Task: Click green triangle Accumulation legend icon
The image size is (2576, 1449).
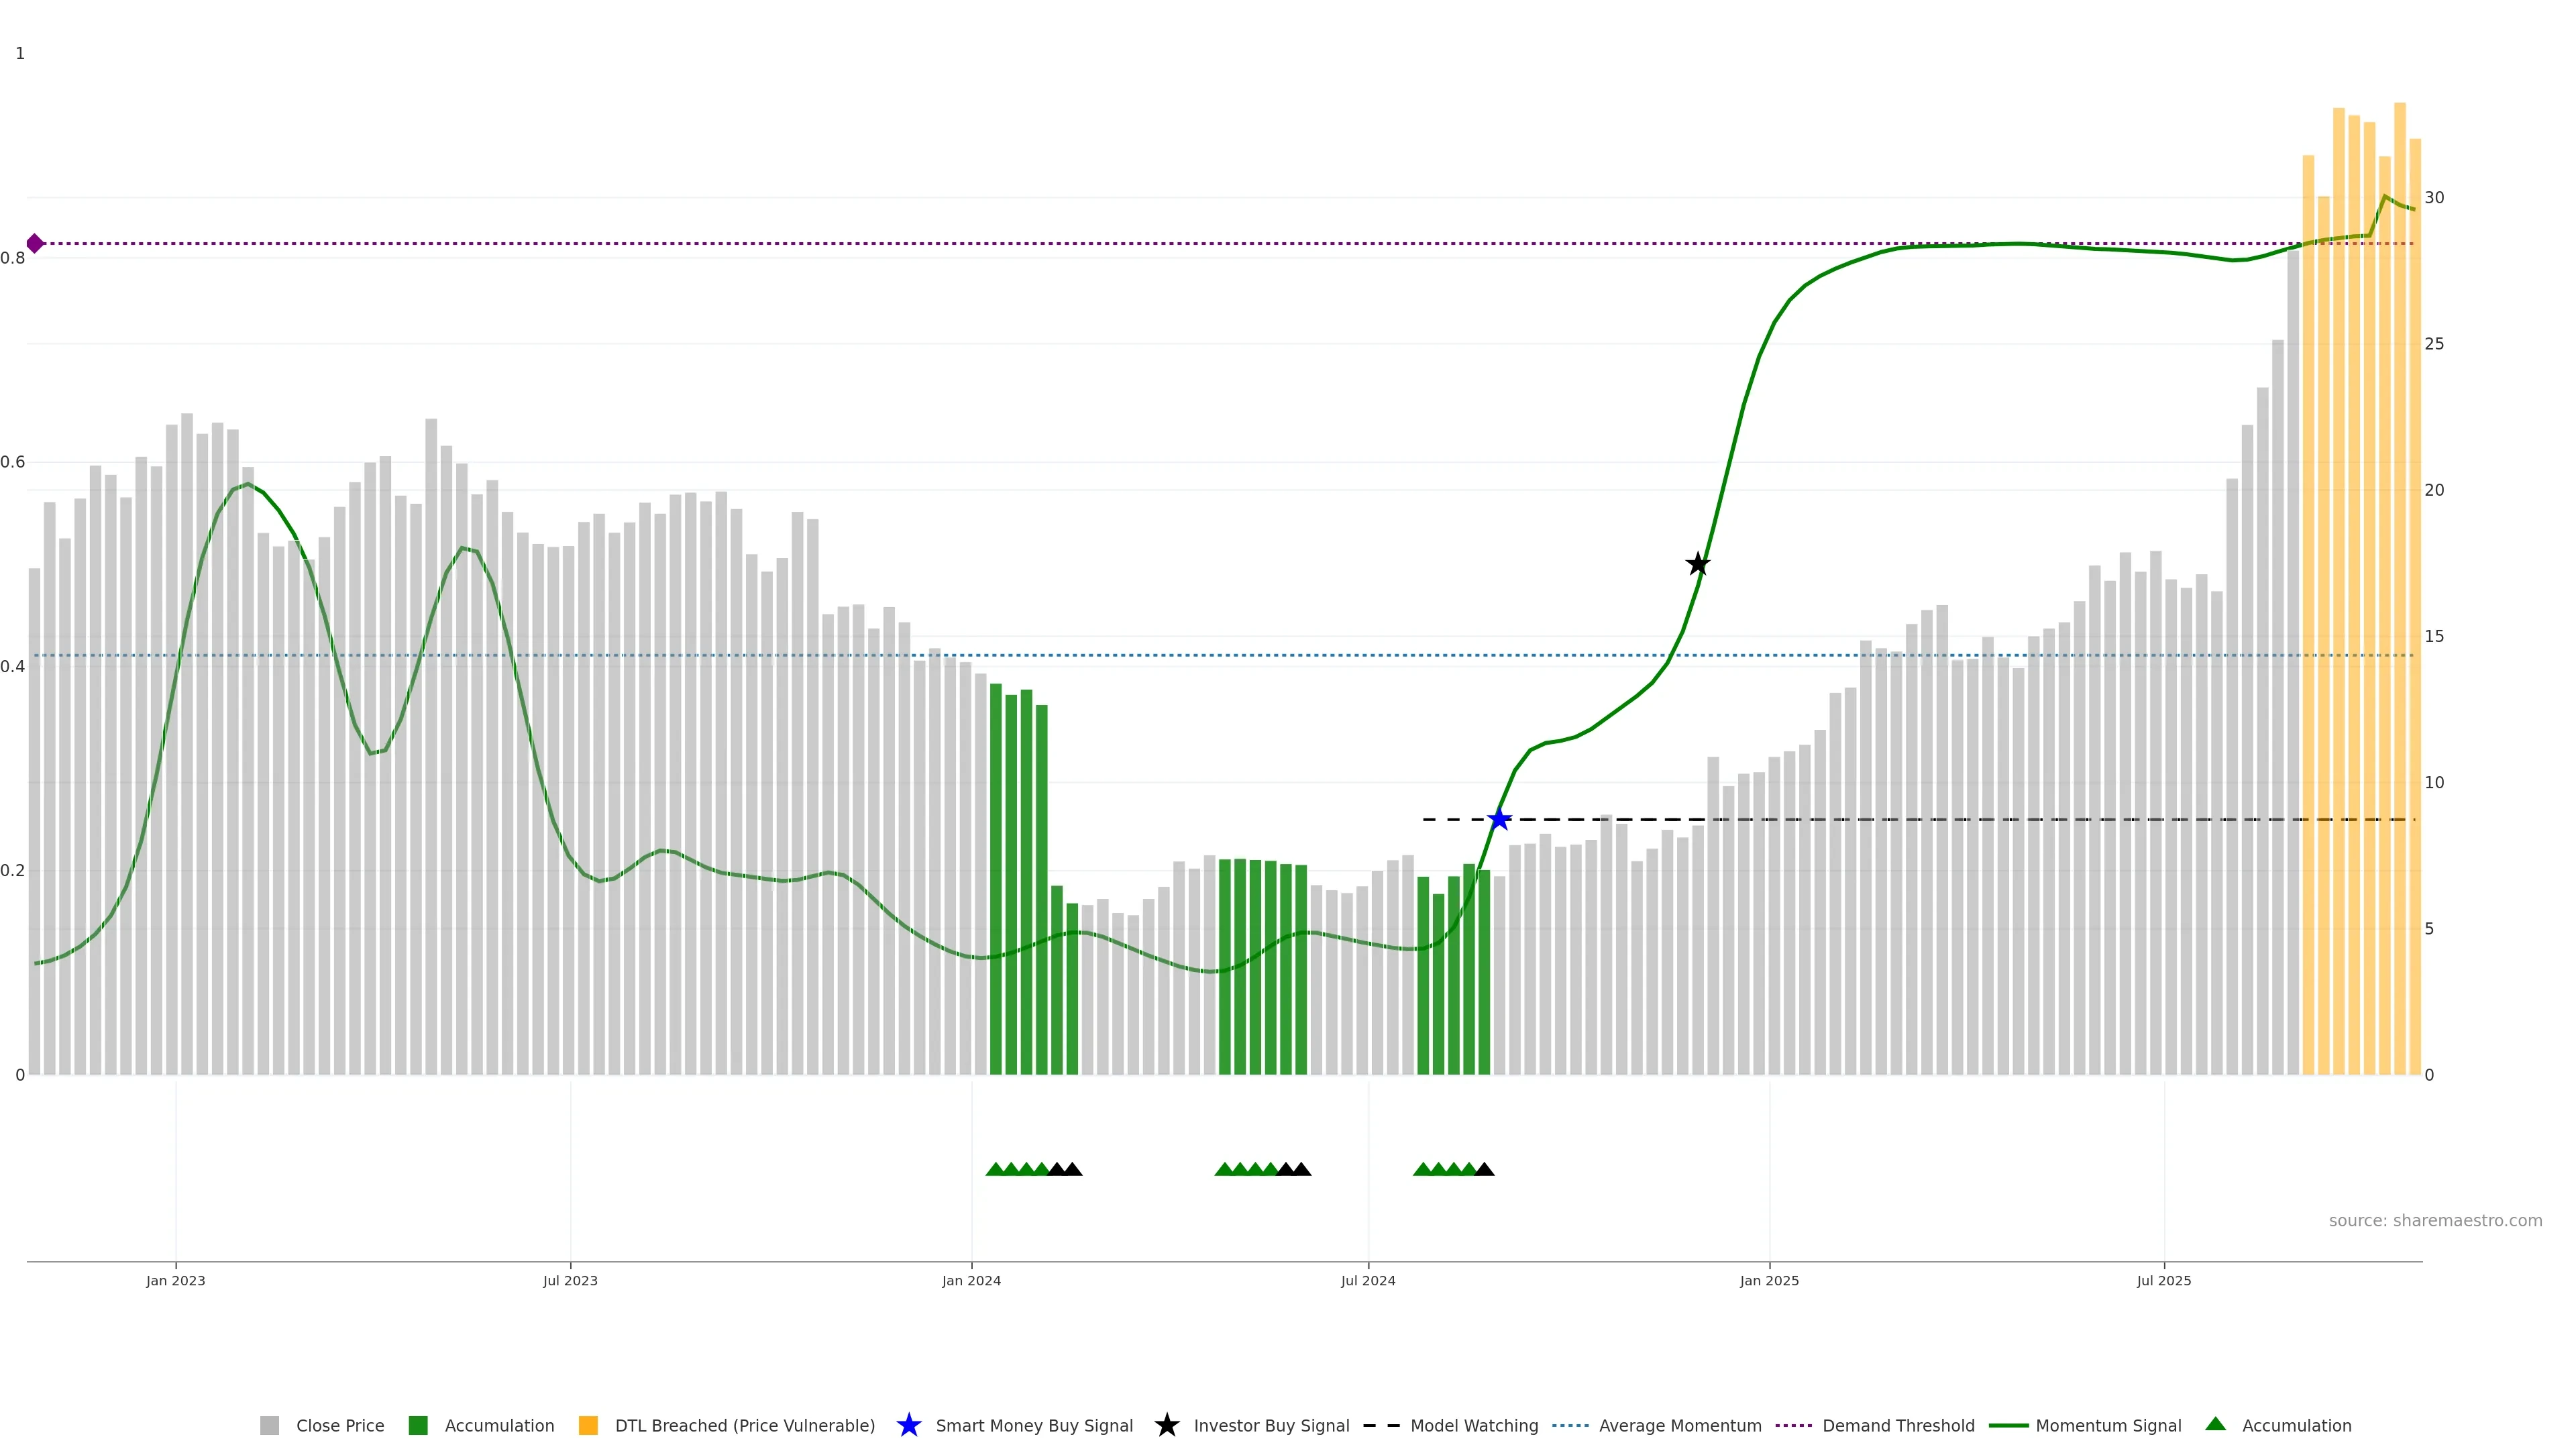Action: pos(2215,1425)
